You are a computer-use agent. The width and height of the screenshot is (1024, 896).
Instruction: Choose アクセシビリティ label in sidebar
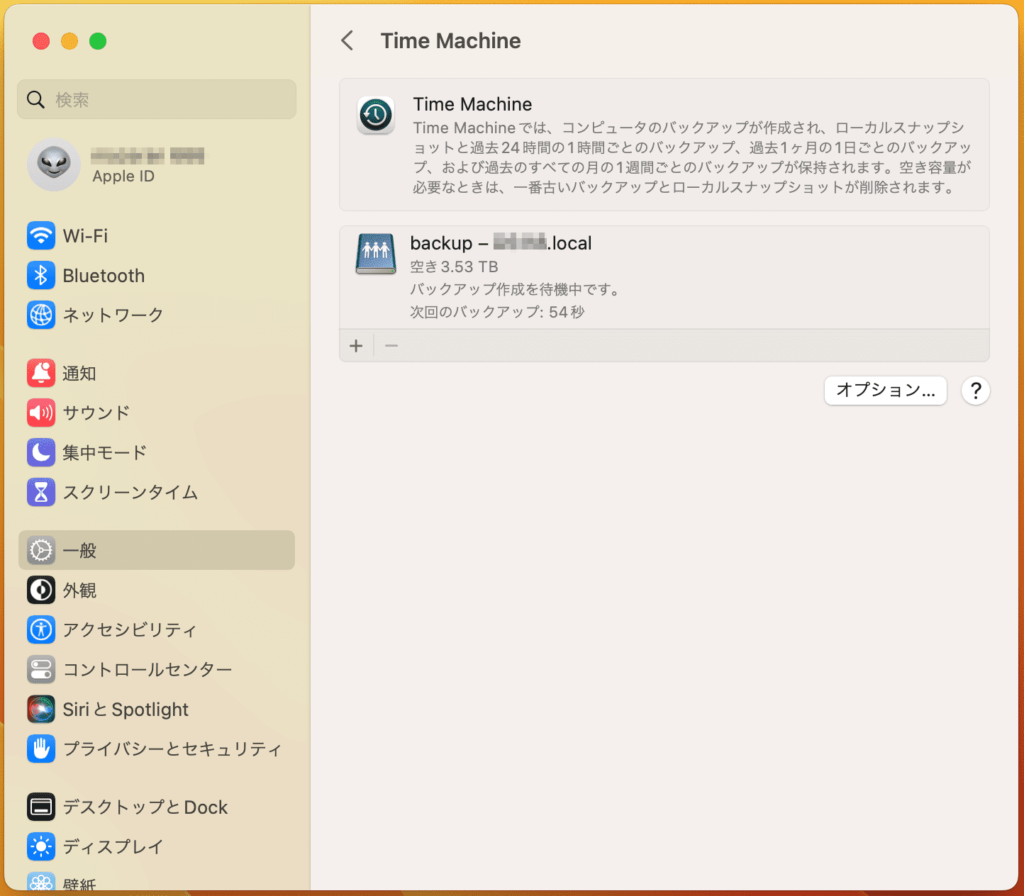pyautogui.click(x=129, y=630)
